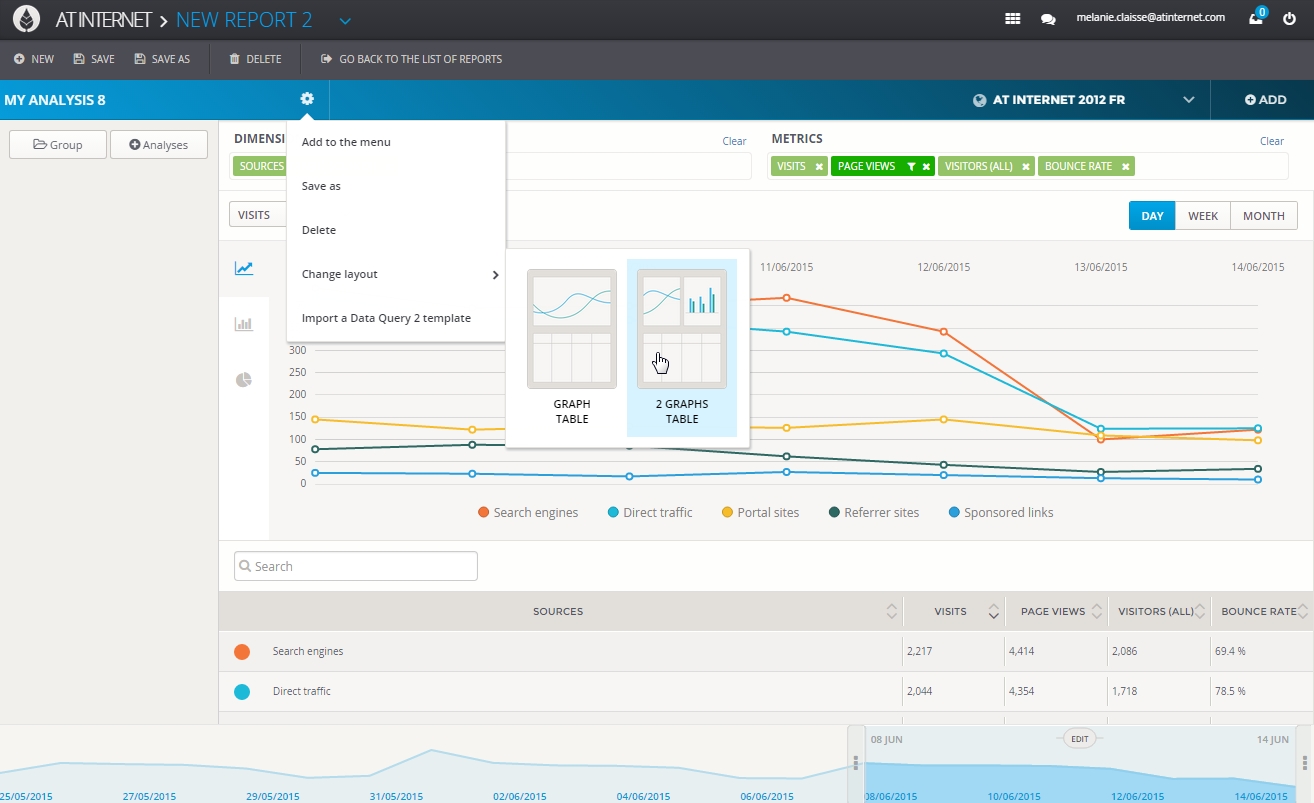Click the user email address
Screen dimensions: 1314x803
click(1150, 17)
